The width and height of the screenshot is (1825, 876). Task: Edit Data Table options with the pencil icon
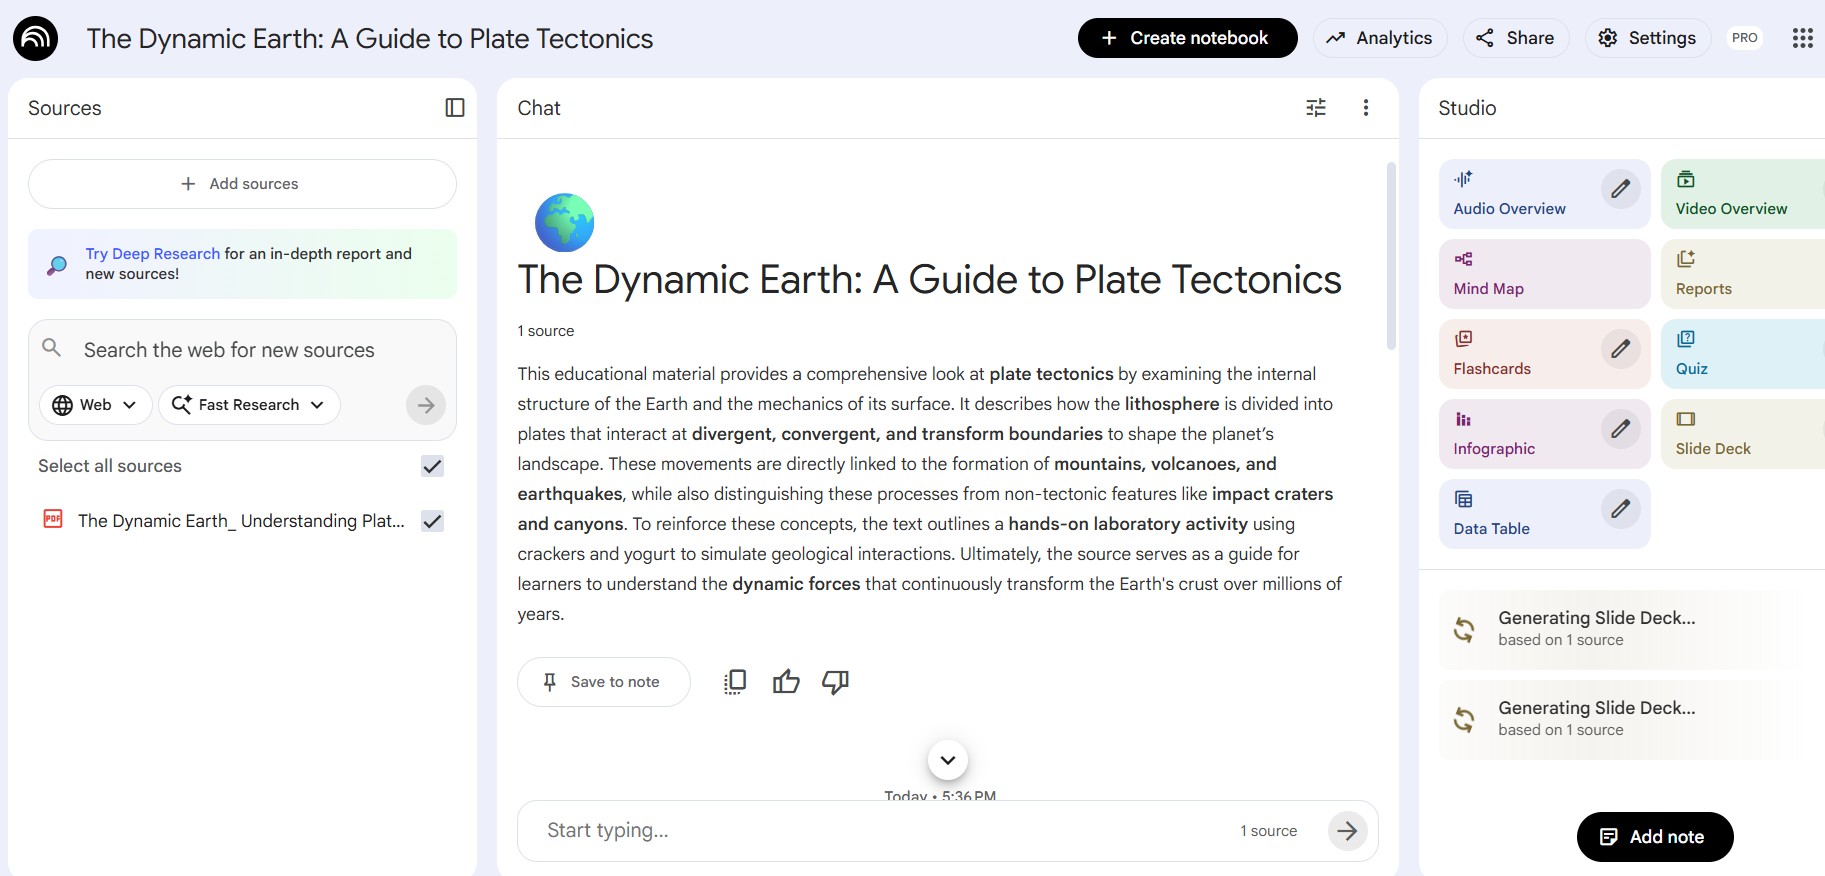click(1621, 509)
